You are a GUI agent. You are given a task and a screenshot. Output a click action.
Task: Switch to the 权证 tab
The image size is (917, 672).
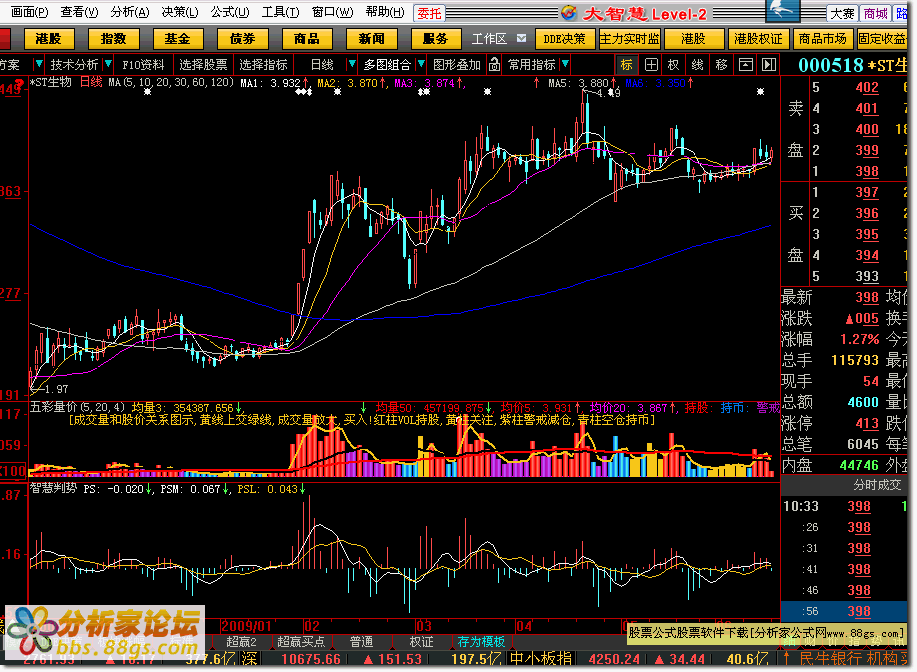[421, 642]
